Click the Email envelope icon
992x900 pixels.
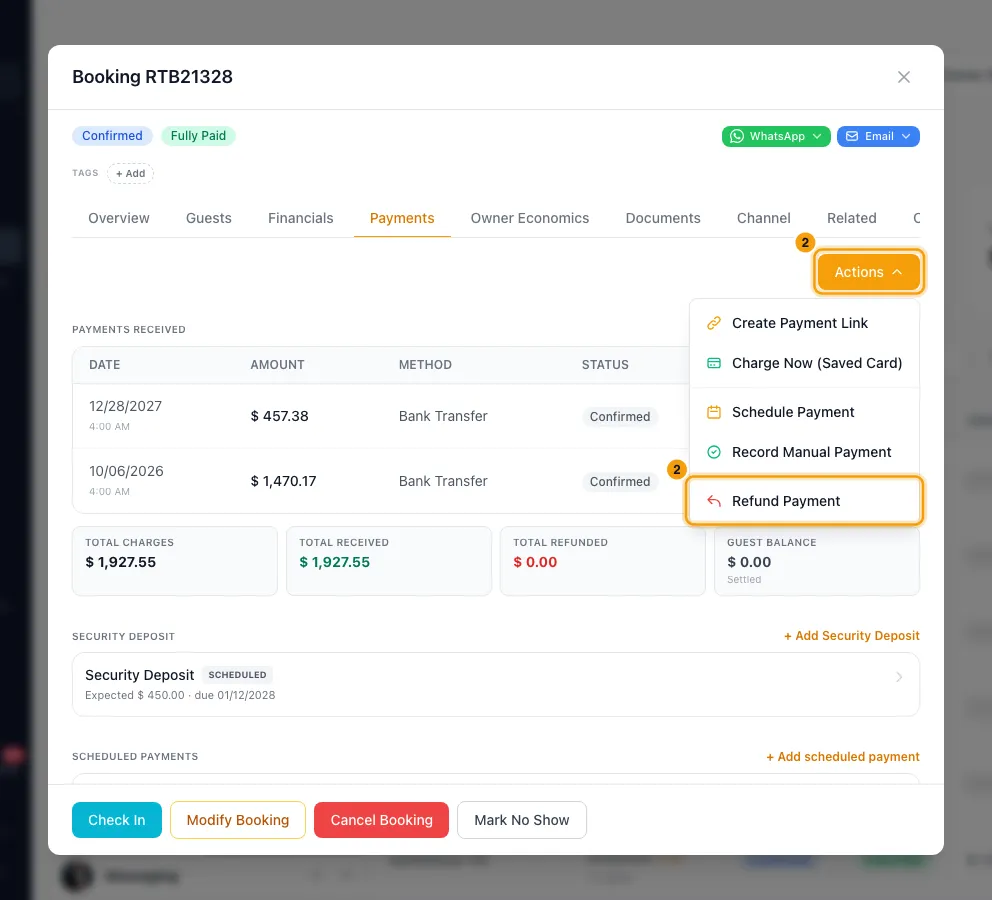[x=852, y=137]
